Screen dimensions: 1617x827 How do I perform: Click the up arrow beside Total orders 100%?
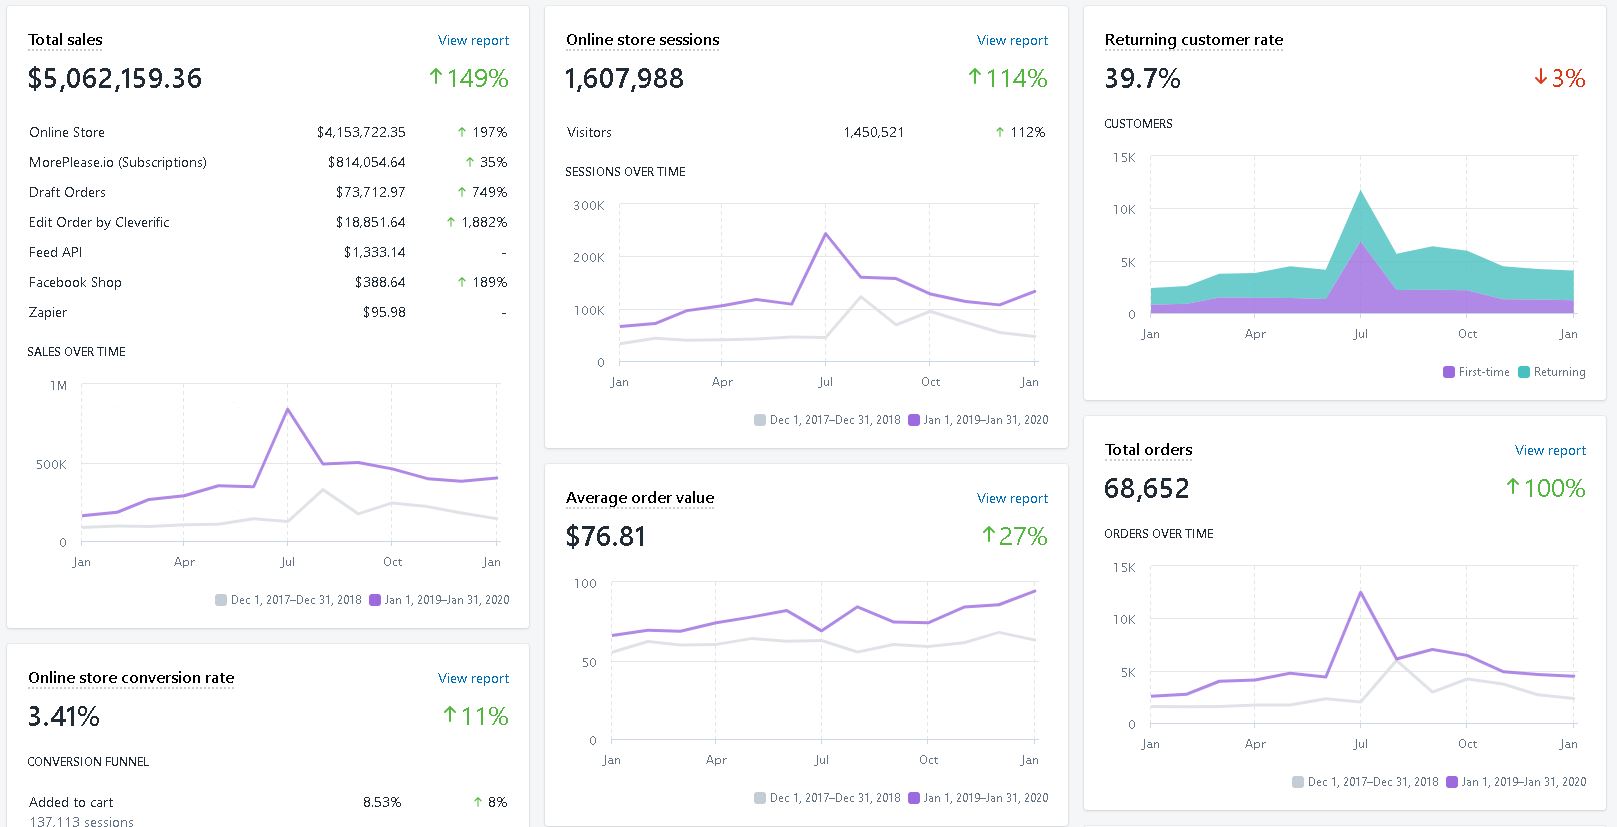pos(1513,487)
